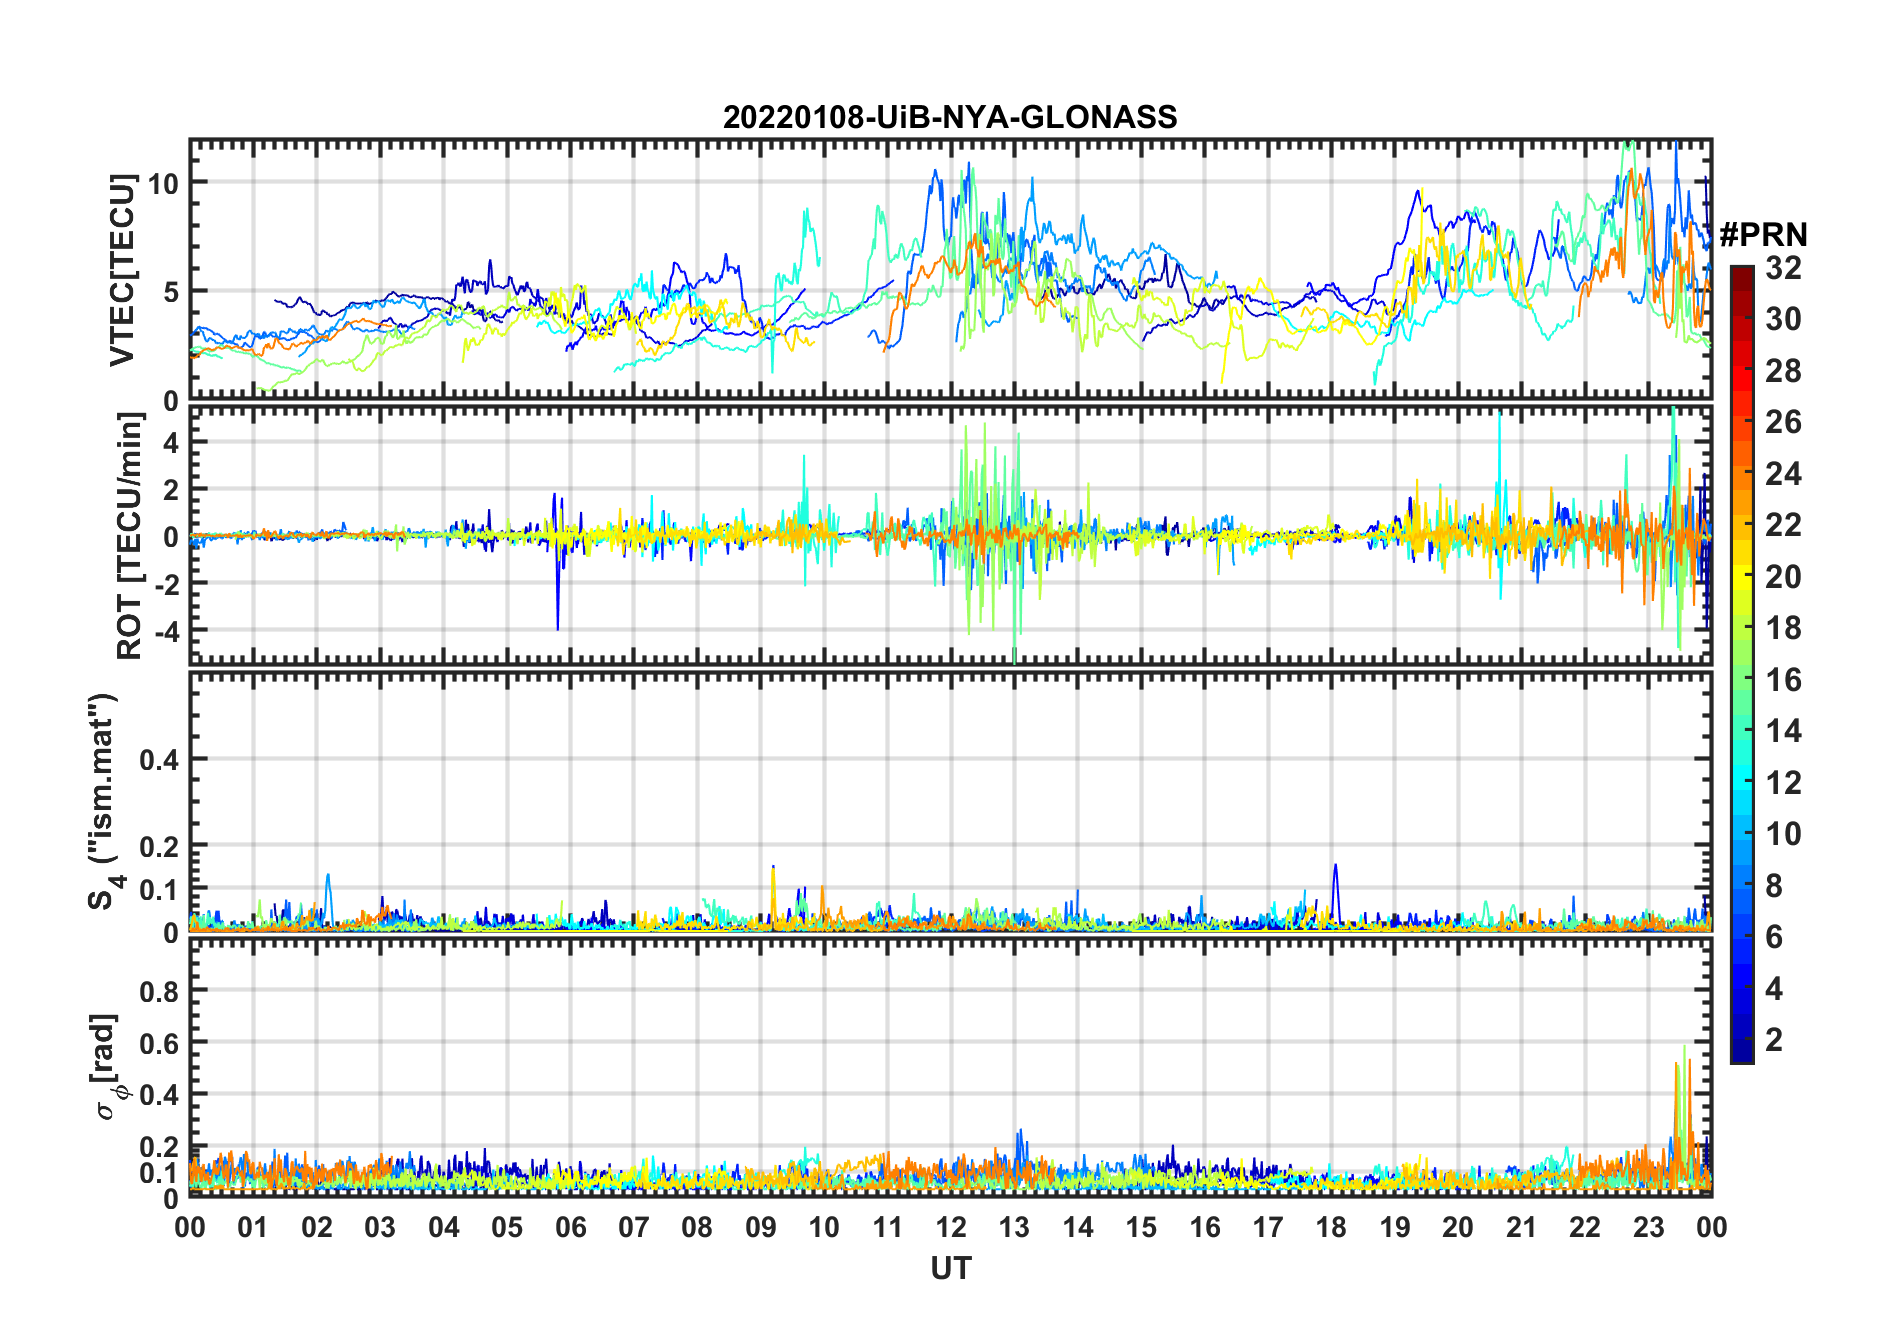Click the x-axis tick label 06
1902x1330 pixels.
[x=570, y=1227]
